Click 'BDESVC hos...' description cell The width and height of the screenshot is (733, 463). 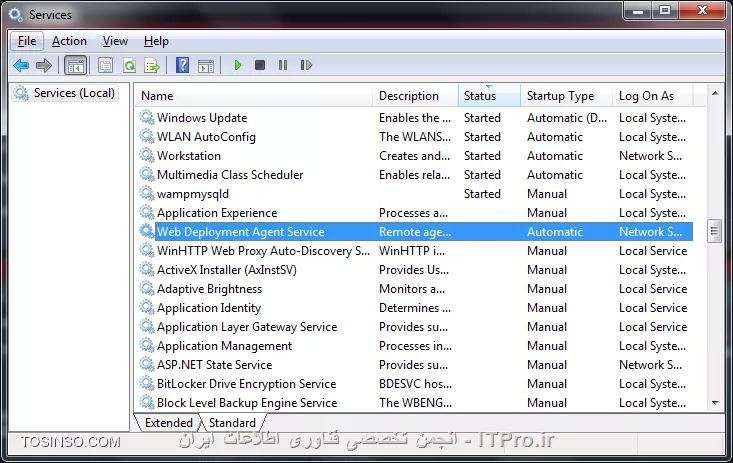(x=415, y=383)
